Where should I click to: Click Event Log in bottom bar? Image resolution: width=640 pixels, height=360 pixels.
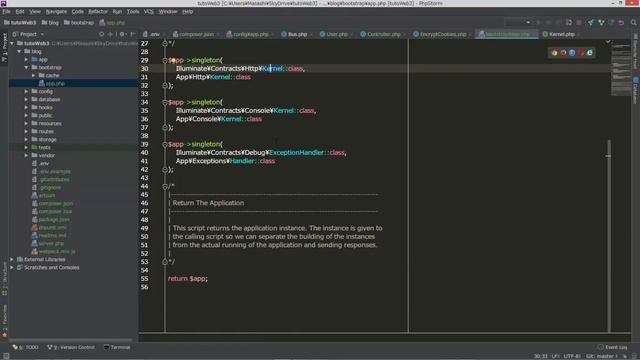[612, 347]
